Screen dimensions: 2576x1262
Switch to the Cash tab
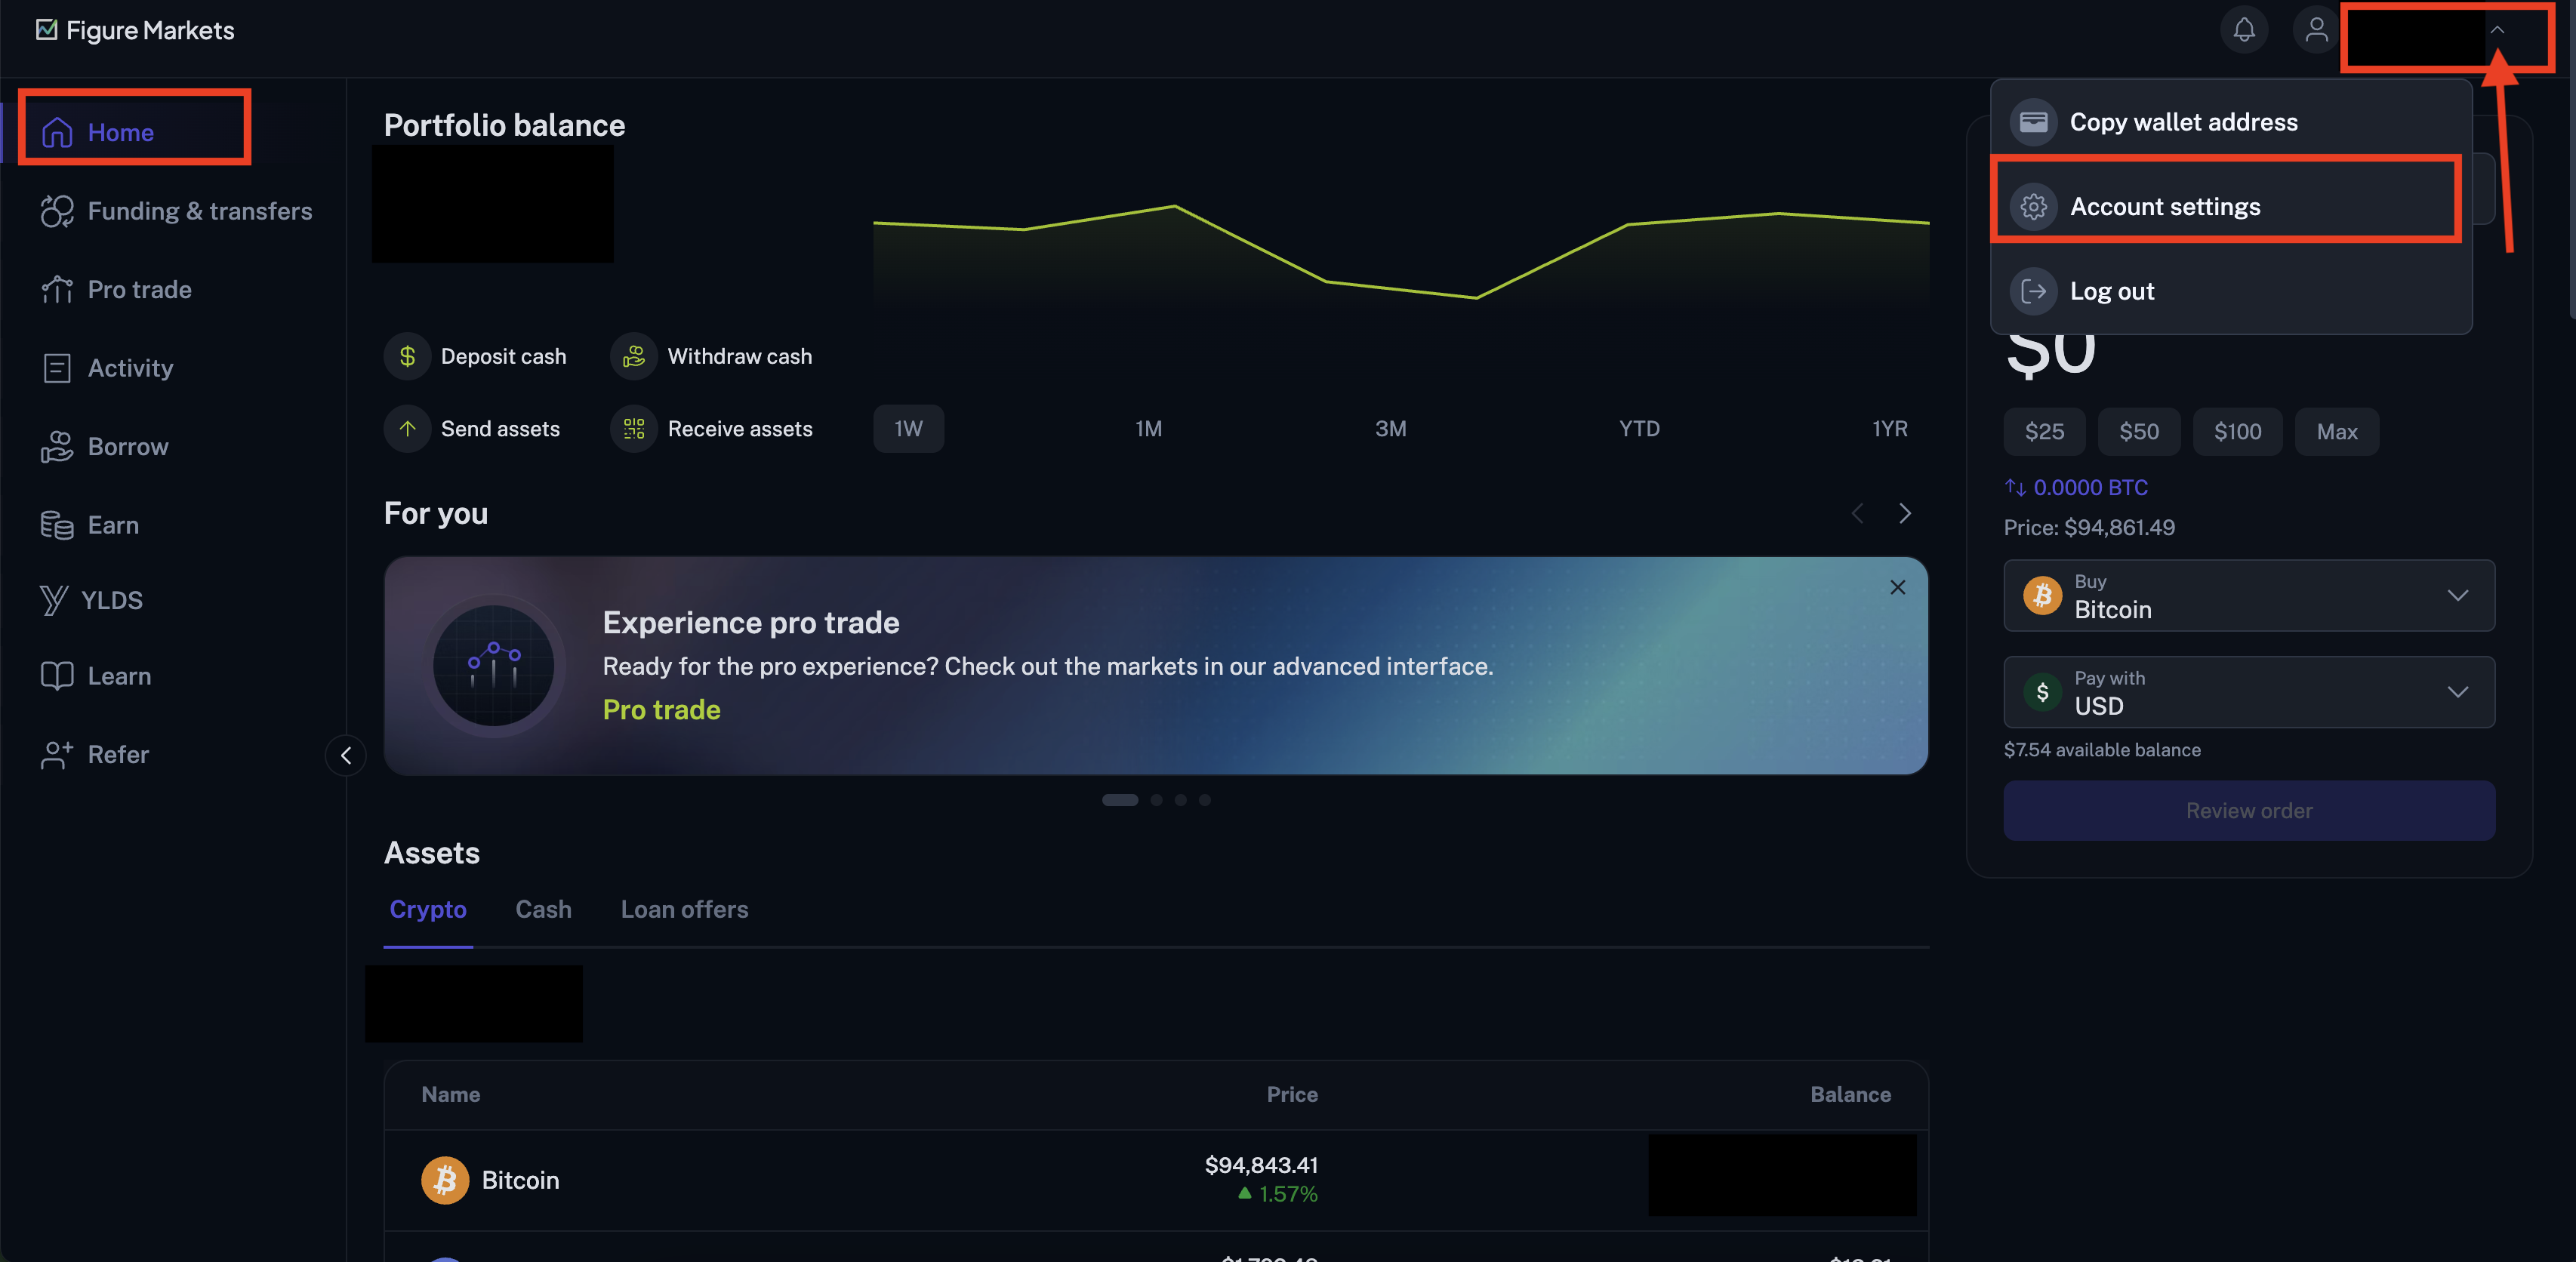(x=543, y=910)
